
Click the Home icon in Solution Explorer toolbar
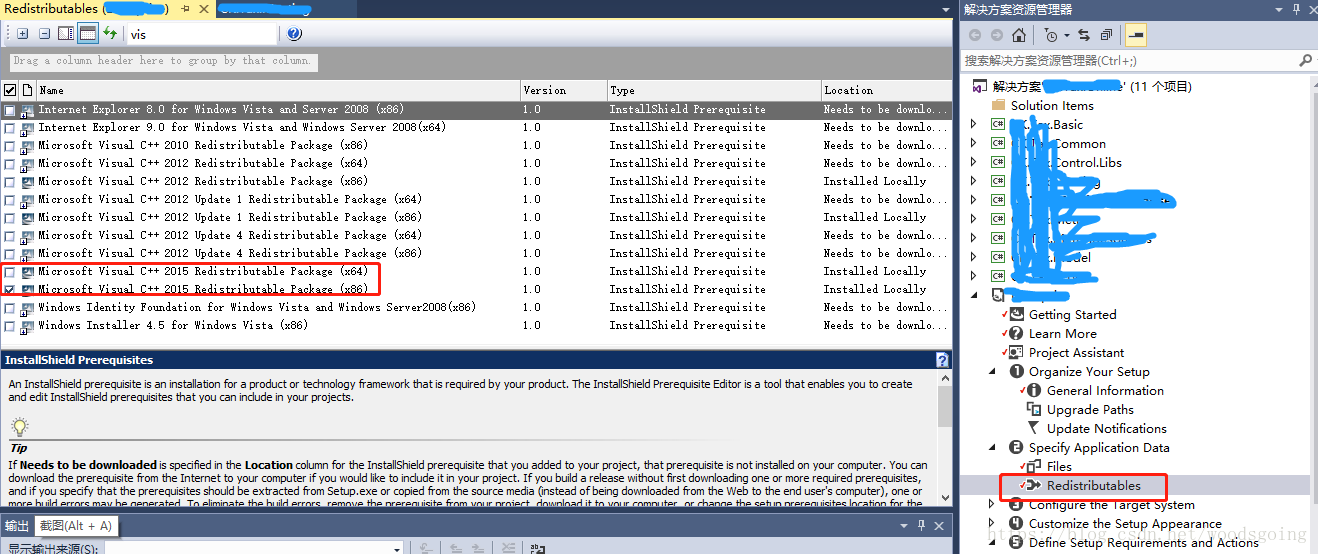[1019, 35]
